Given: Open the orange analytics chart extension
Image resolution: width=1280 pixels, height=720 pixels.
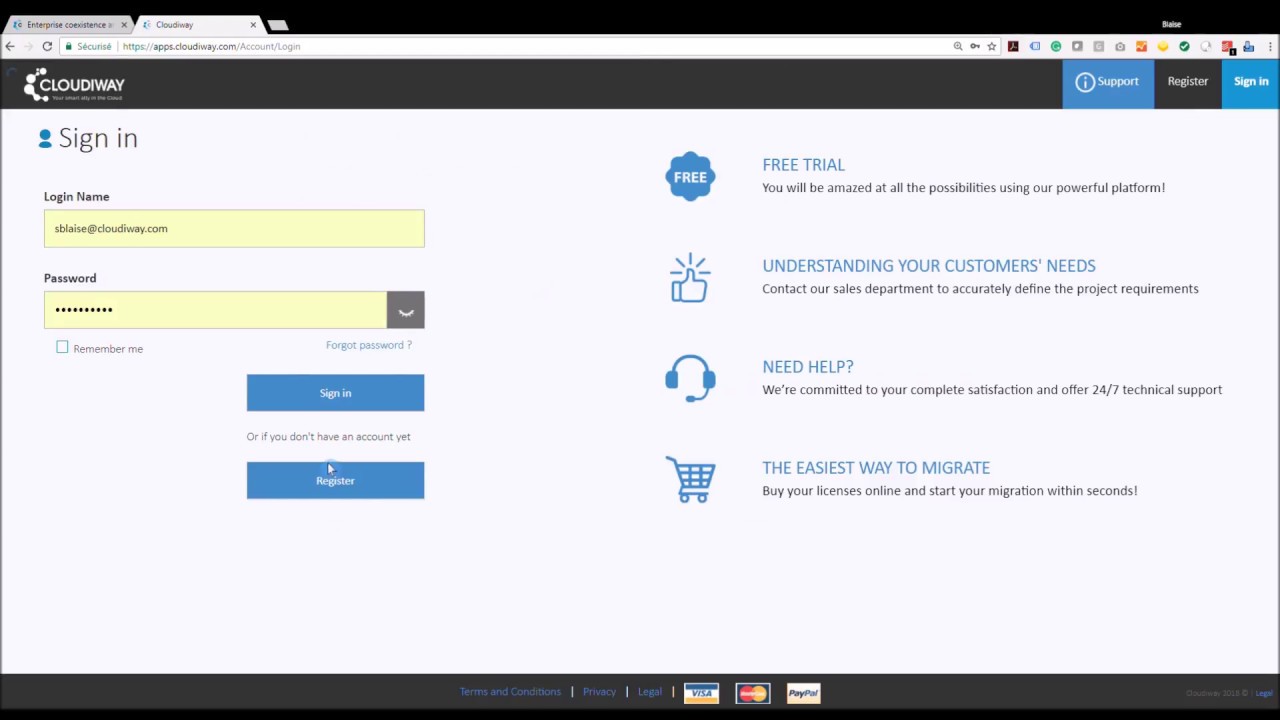Looking at the screenshot, I should [1141, 46].
